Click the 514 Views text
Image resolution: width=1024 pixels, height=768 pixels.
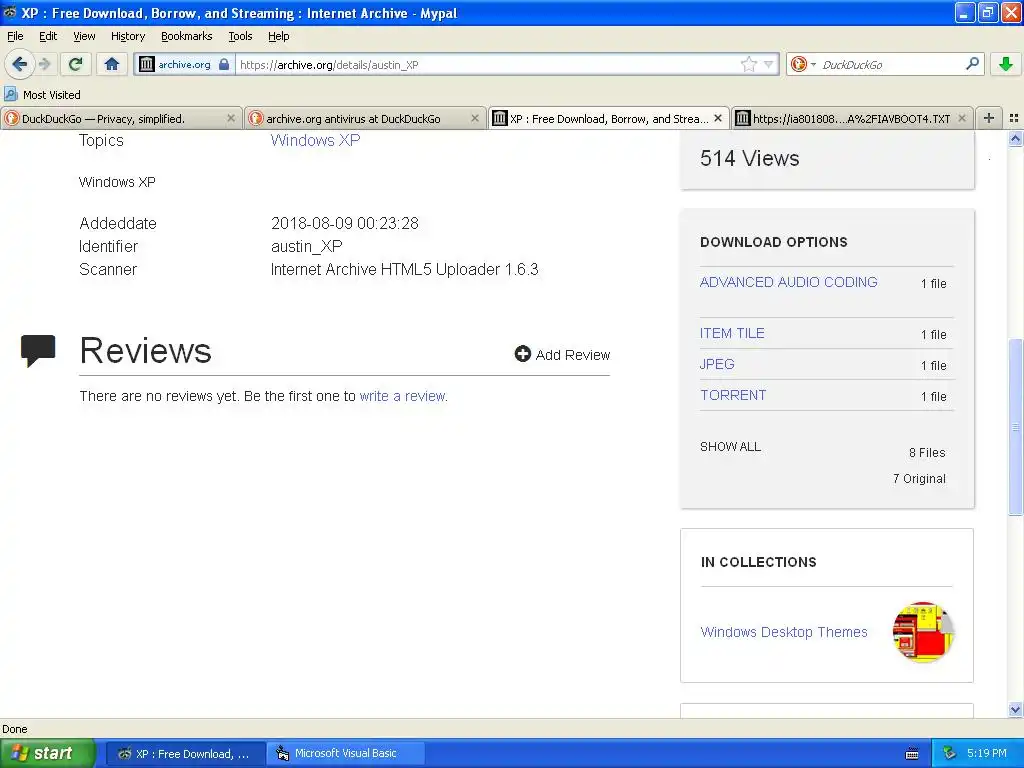750,158
